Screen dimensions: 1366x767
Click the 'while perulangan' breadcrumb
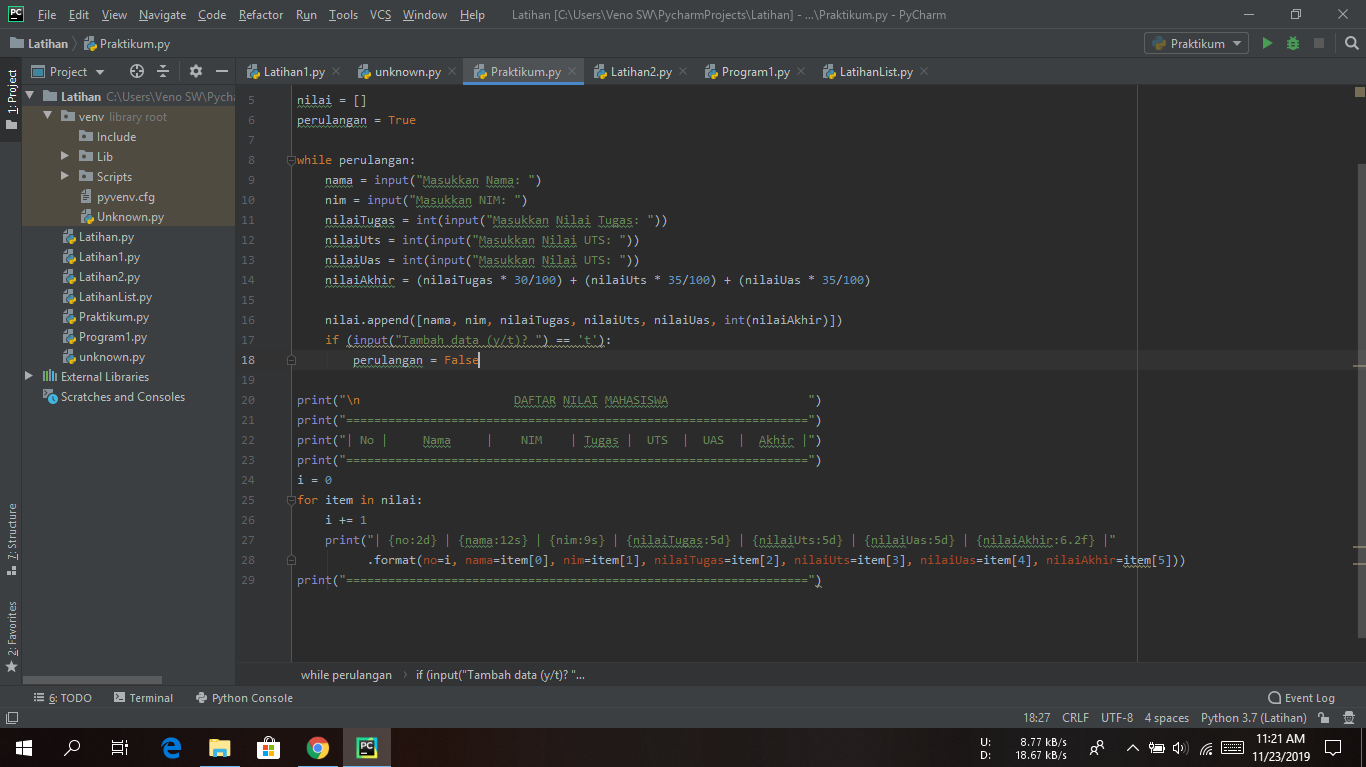tap(346, 675)
